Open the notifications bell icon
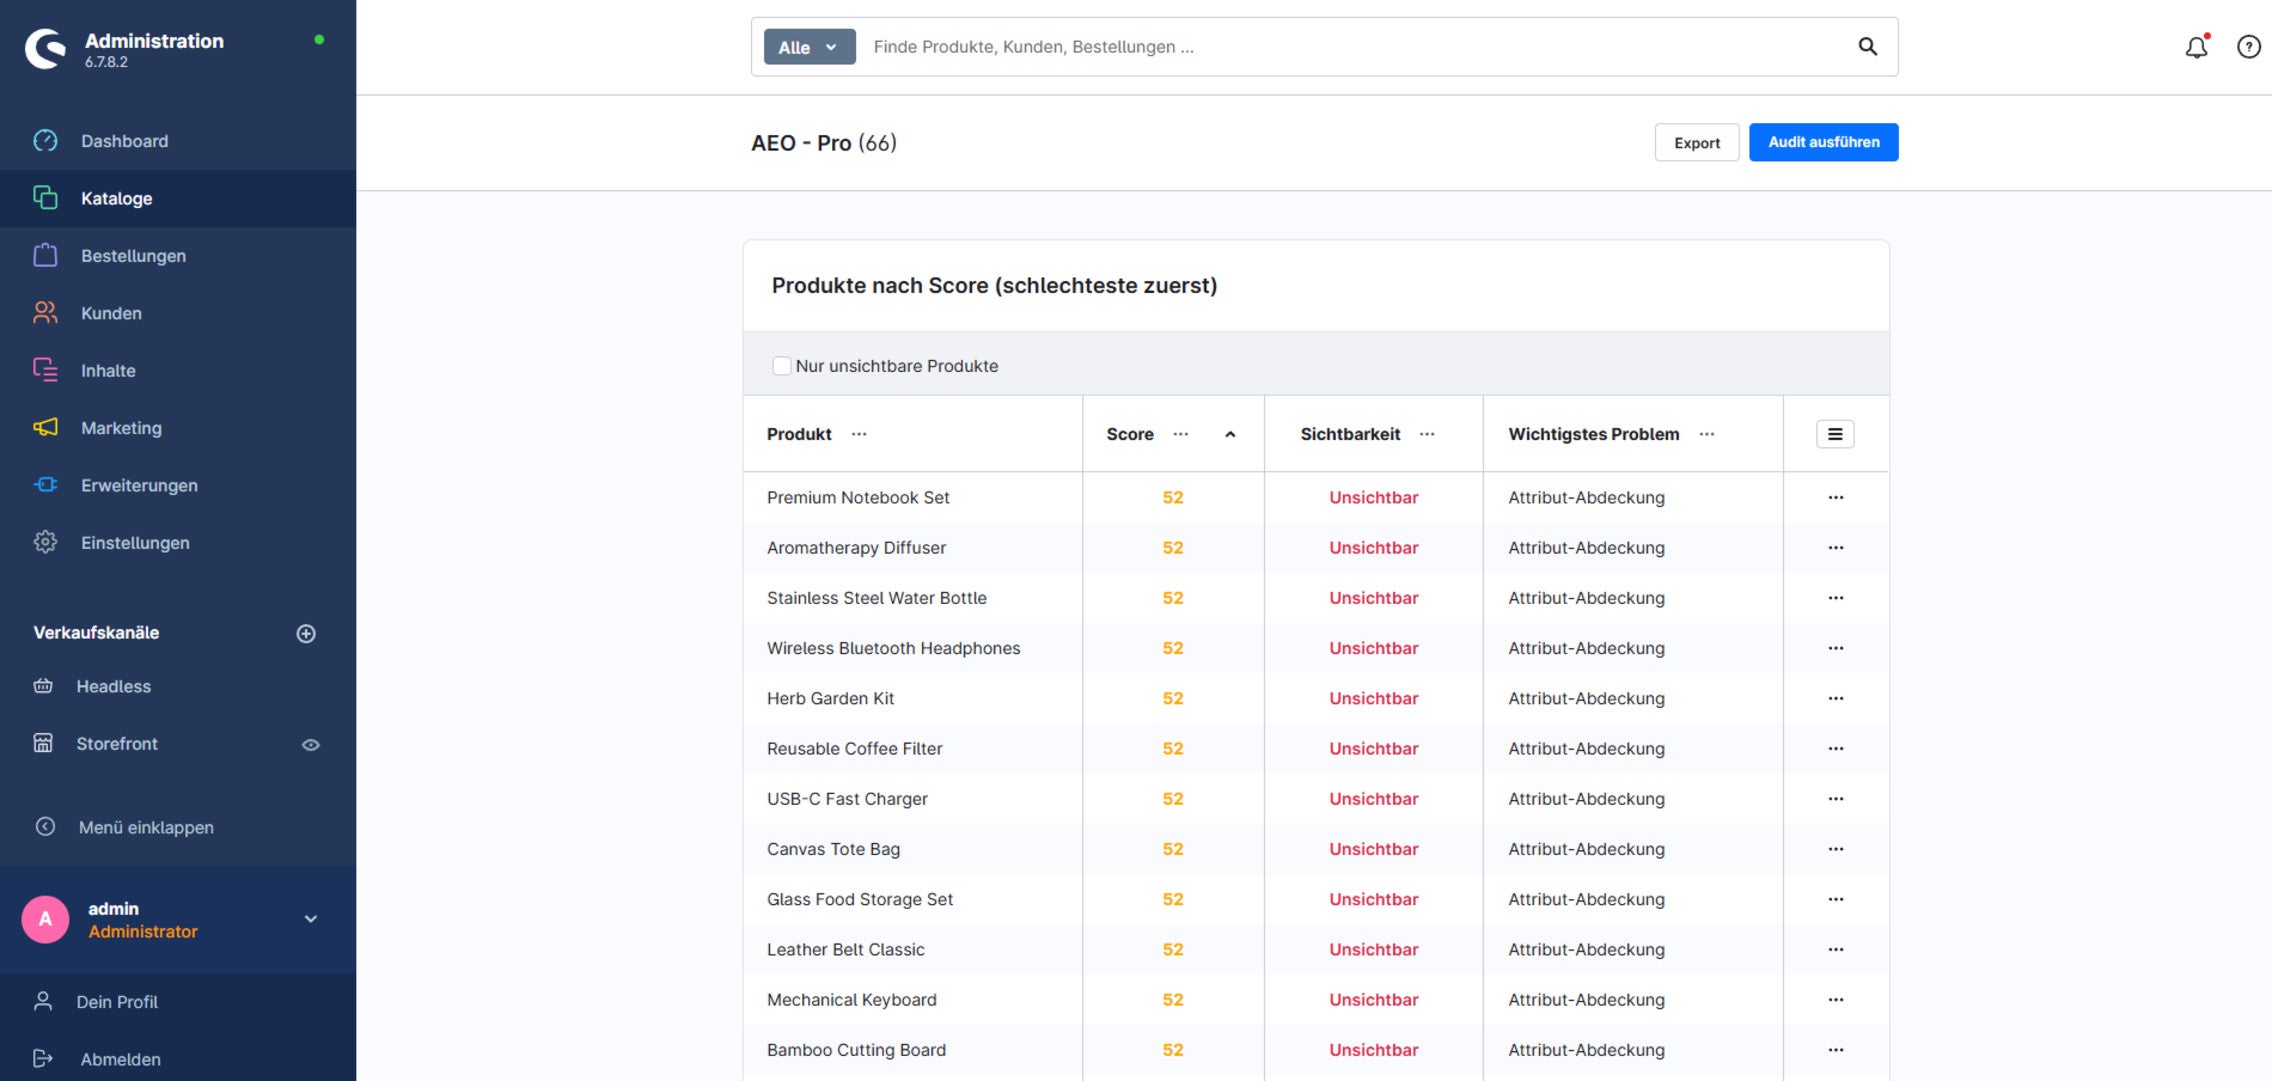 pos(2196,47)
